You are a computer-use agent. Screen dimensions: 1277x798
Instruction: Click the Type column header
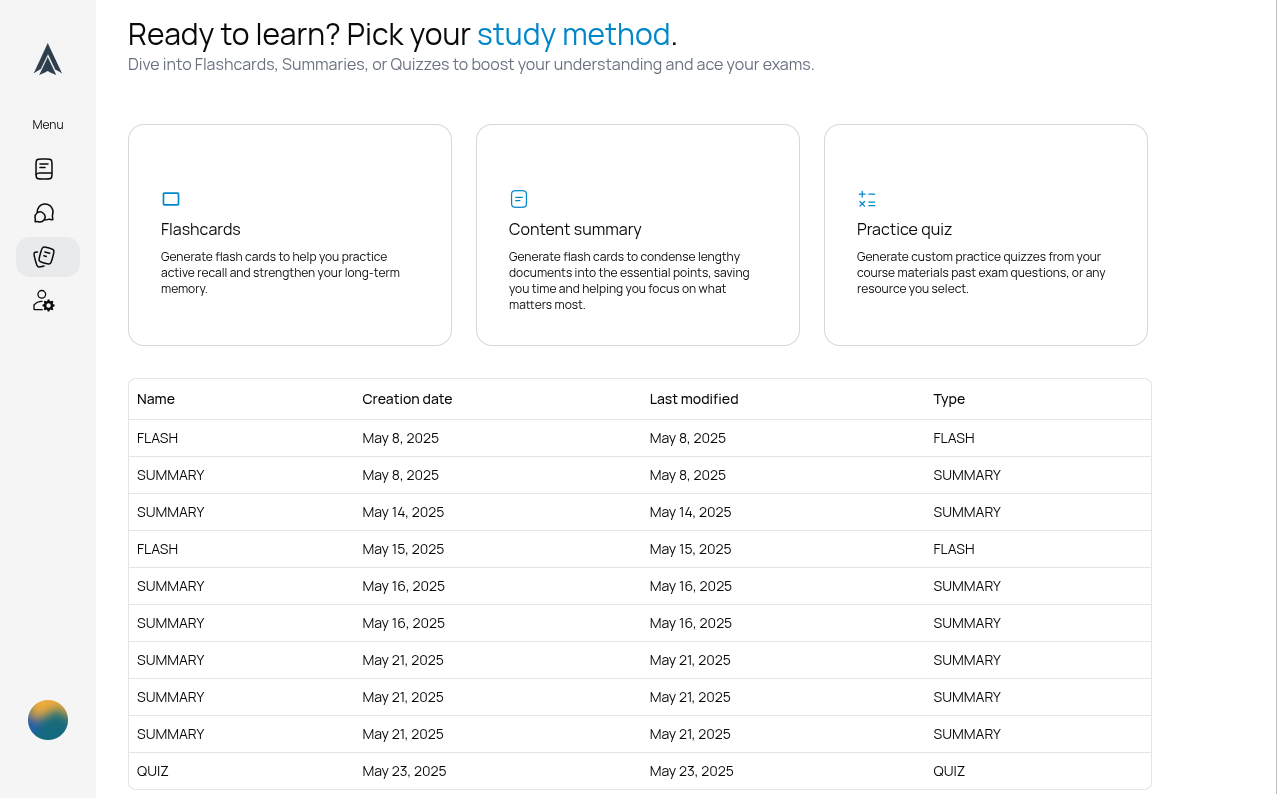pos(949,399)
